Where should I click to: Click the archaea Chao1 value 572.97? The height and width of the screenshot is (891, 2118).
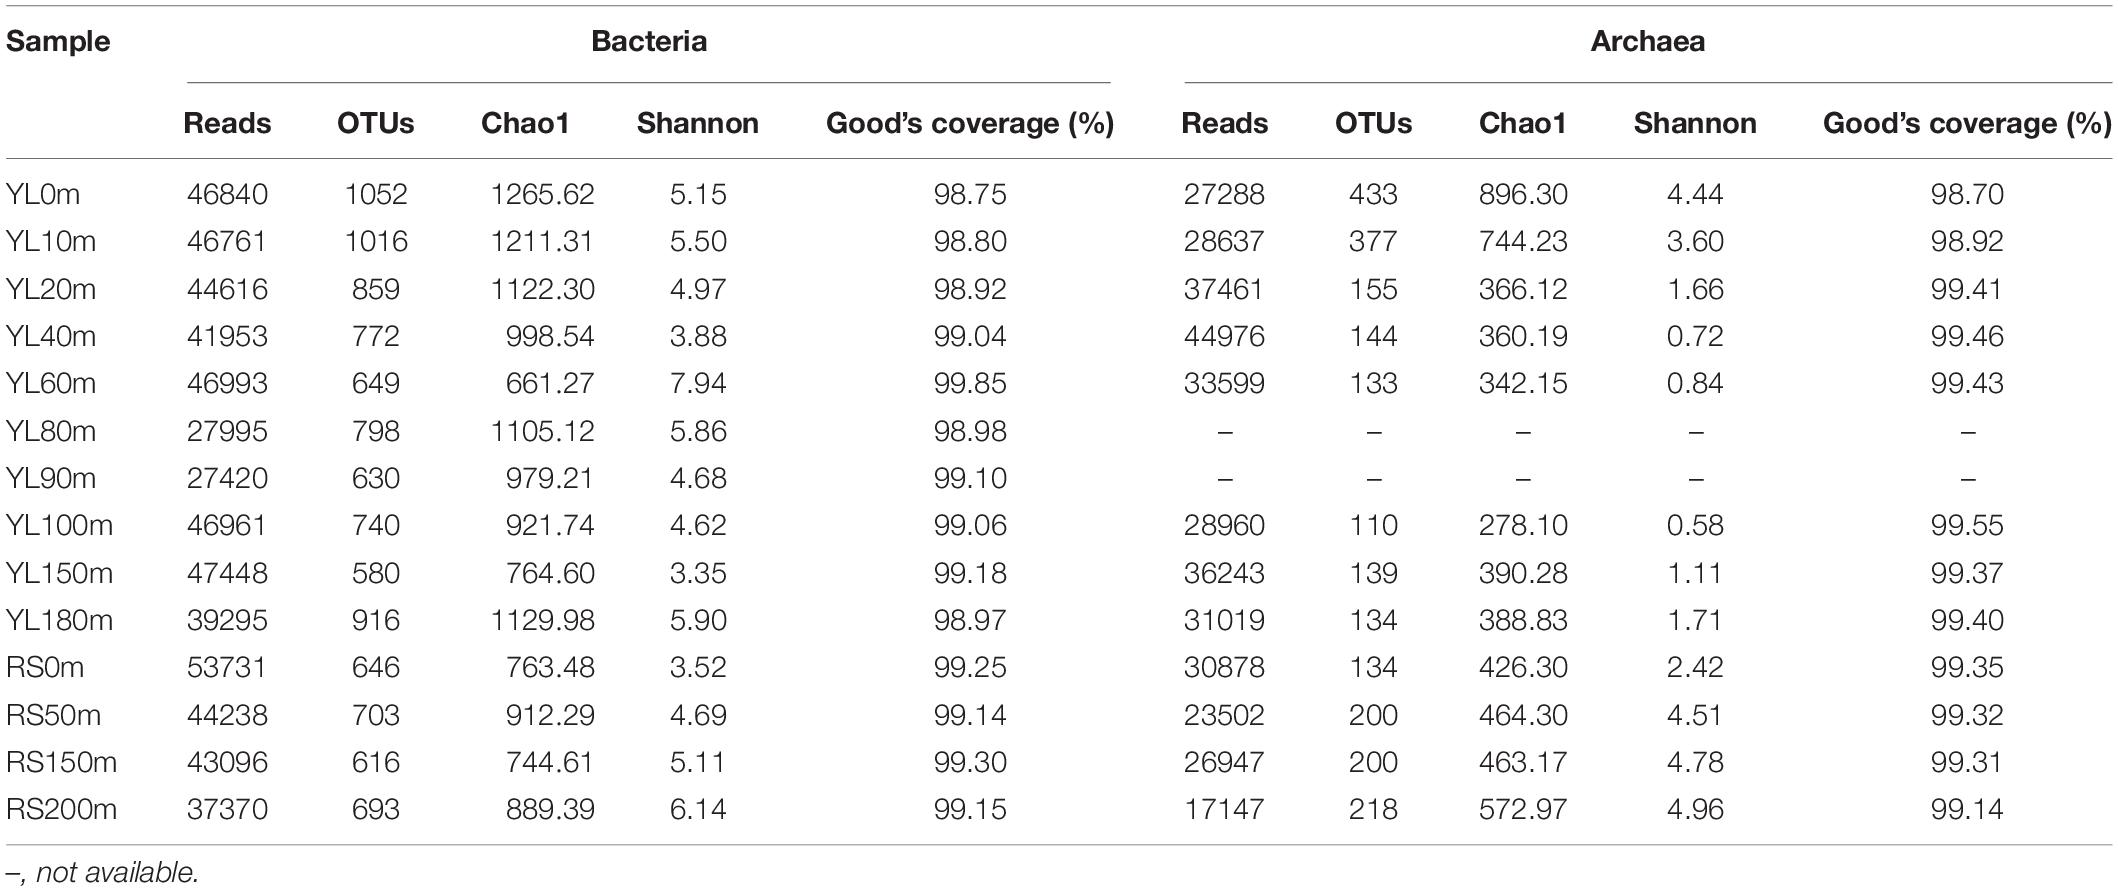pyautogui.click(x=1522, y=809)
